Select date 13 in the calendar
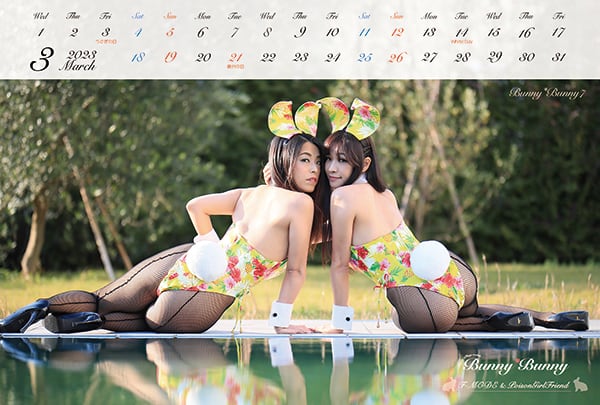Viewport: 600px width, 405px height. point(429,32)
